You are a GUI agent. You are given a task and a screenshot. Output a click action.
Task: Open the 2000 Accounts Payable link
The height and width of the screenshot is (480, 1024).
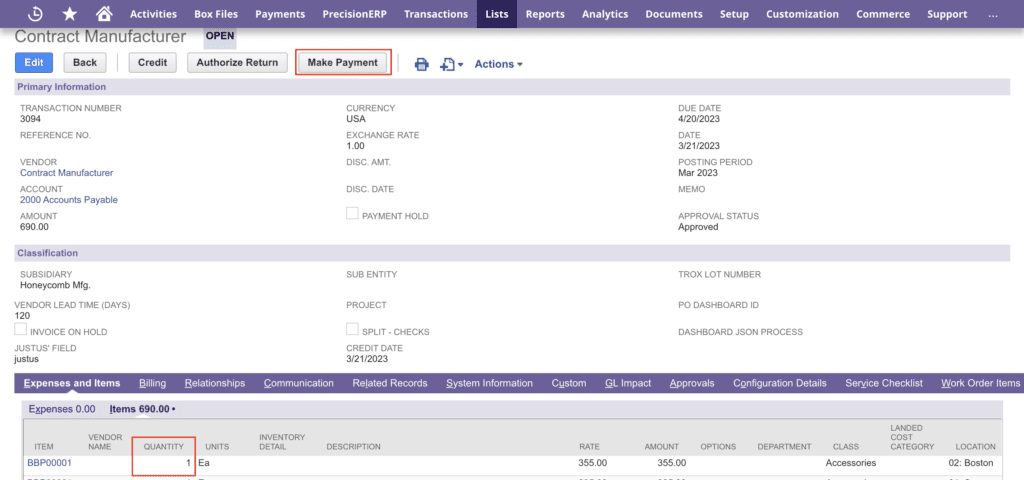(x=68, y=200)
